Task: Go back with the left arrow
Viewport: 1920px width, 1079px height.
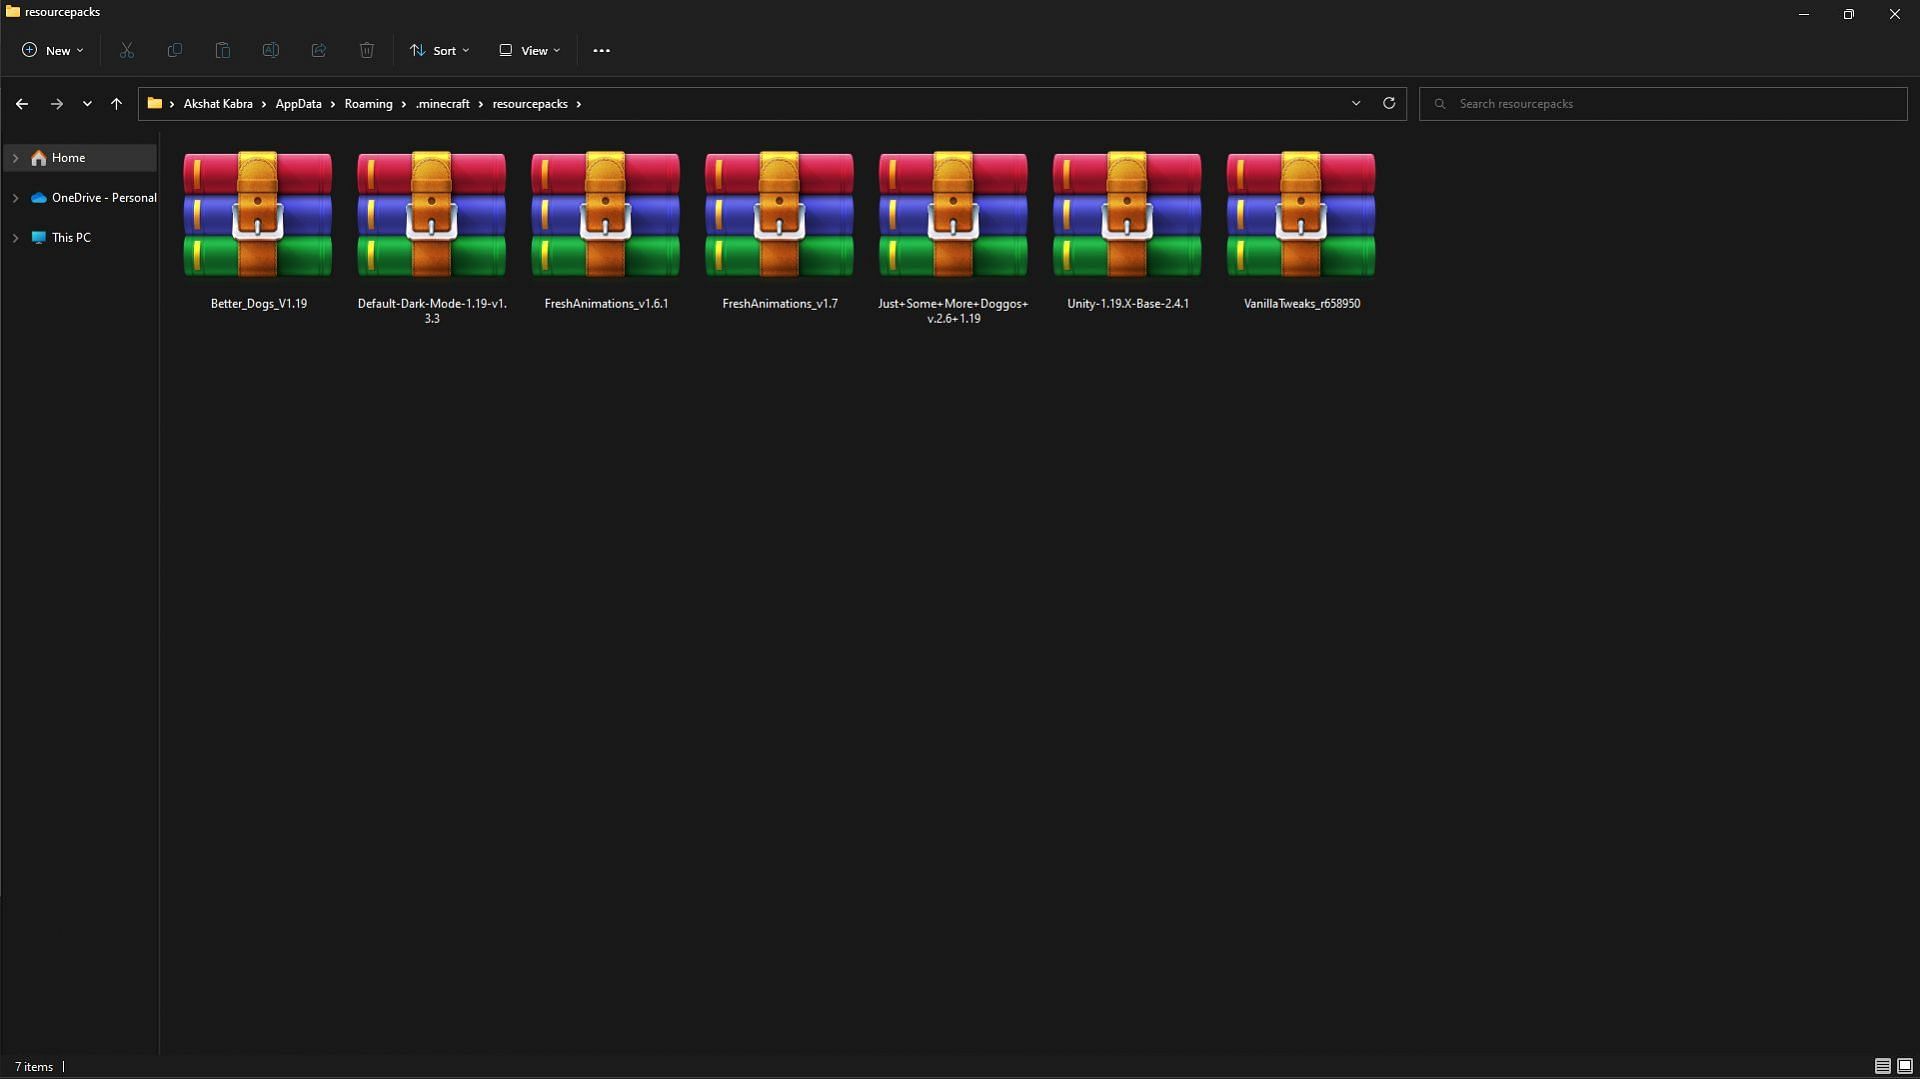Action: pyautogui.click(x=22, y=103)
